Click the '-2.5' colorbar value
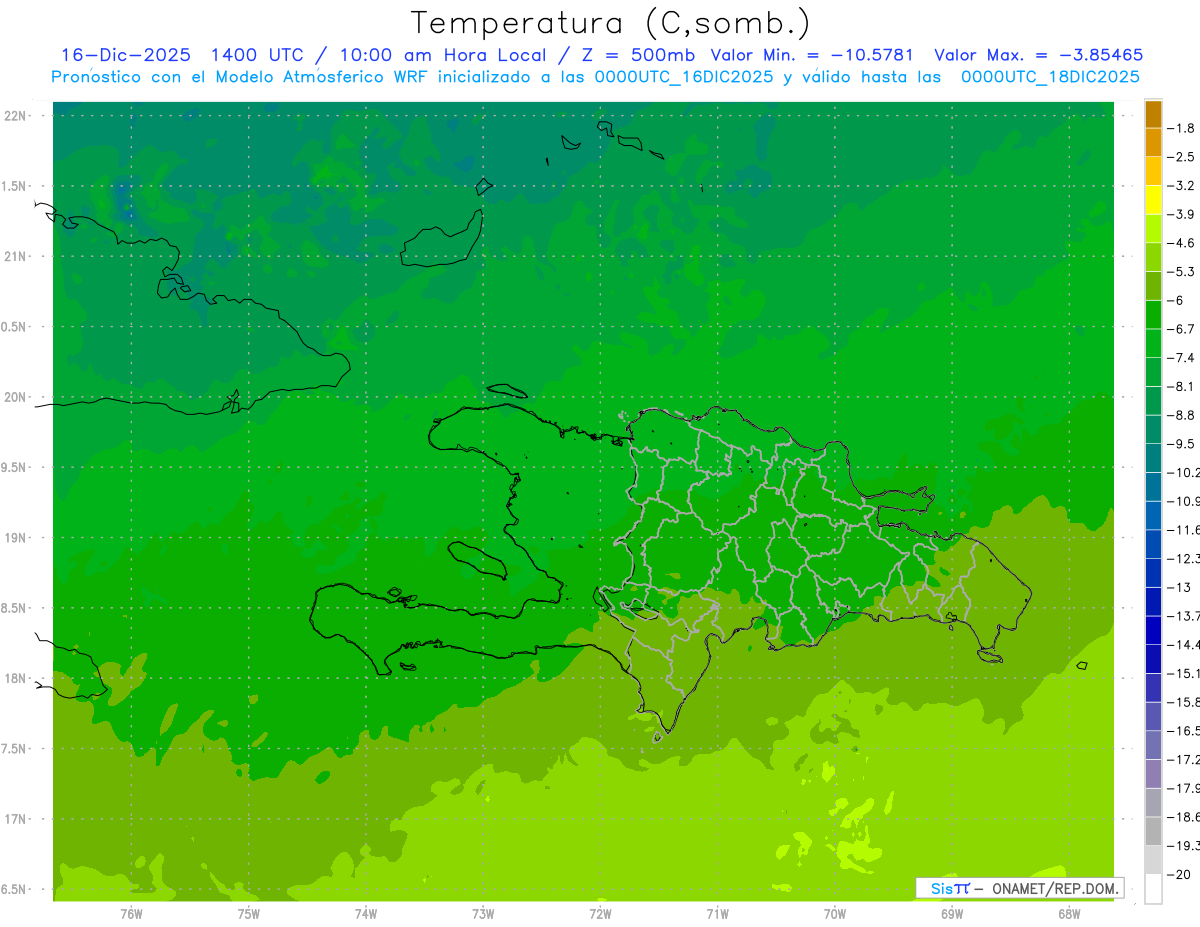The height and width of the screenshot is (927, 1200). (1183, 157)
